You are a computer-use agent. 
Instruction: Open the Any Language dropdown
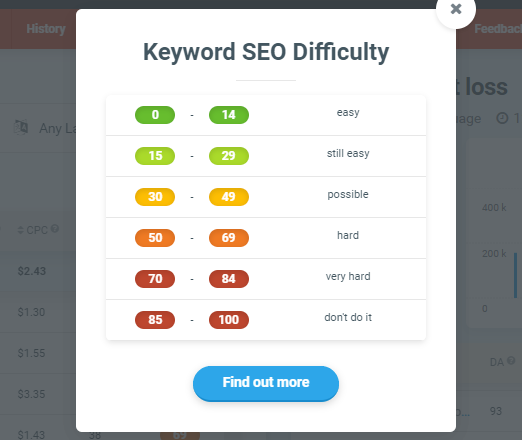click(x=57, y=128)
